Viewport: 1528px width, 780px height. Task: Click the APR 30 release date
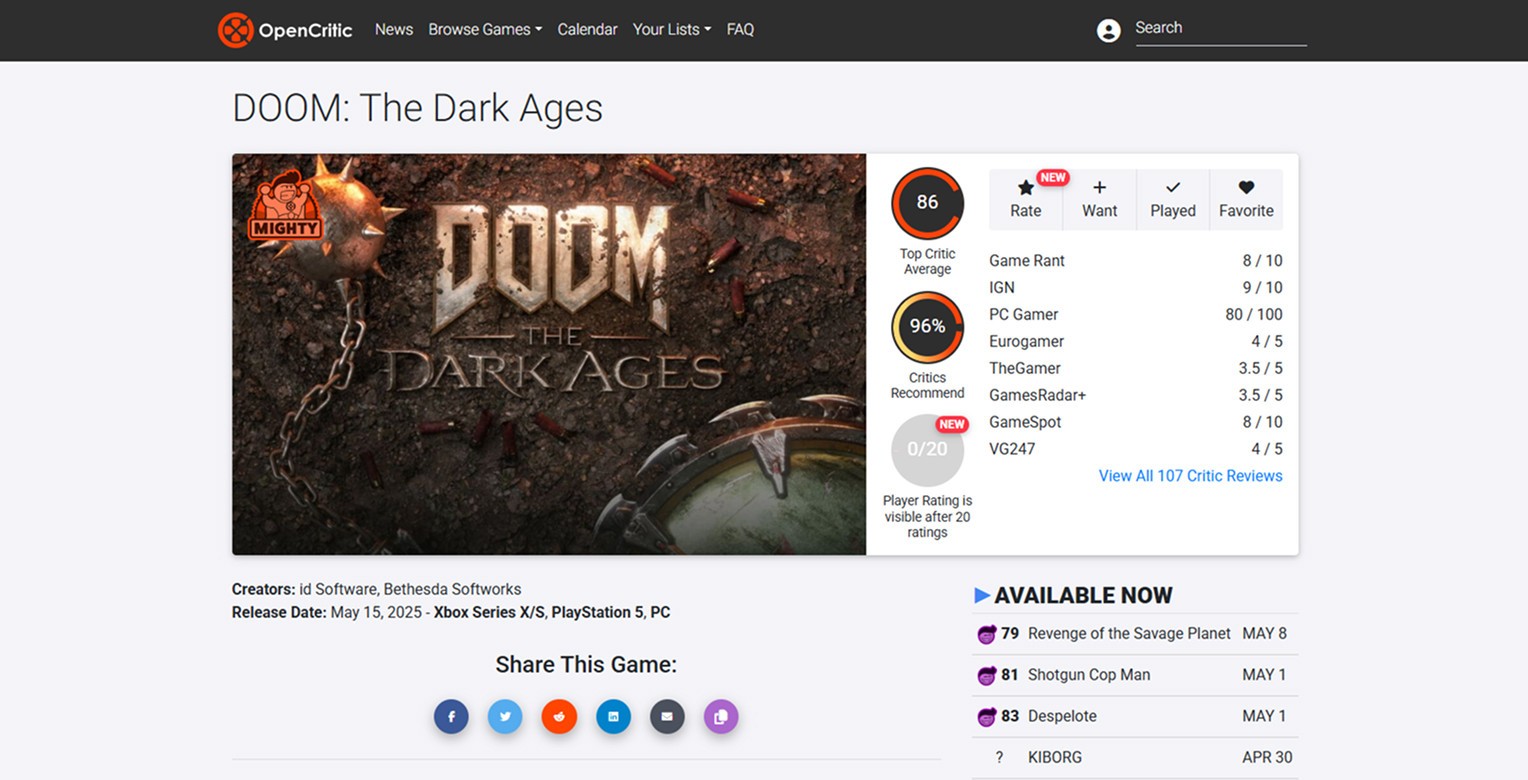pyautogui.click(x=1267, y=758)
